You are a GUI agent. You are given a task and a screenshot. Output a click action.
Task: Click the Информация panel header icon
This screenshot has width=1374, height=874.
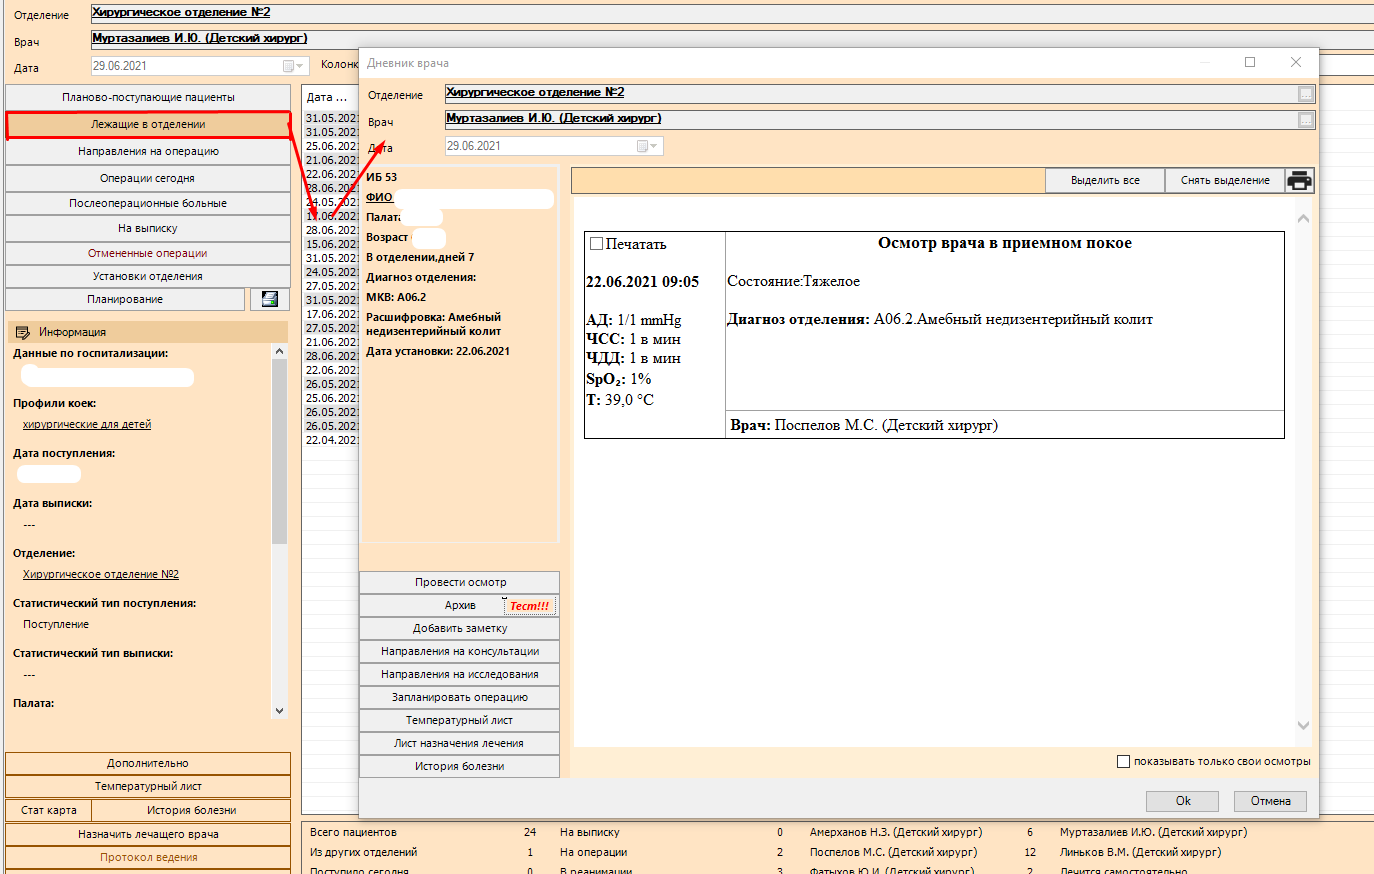click(24, 332)
